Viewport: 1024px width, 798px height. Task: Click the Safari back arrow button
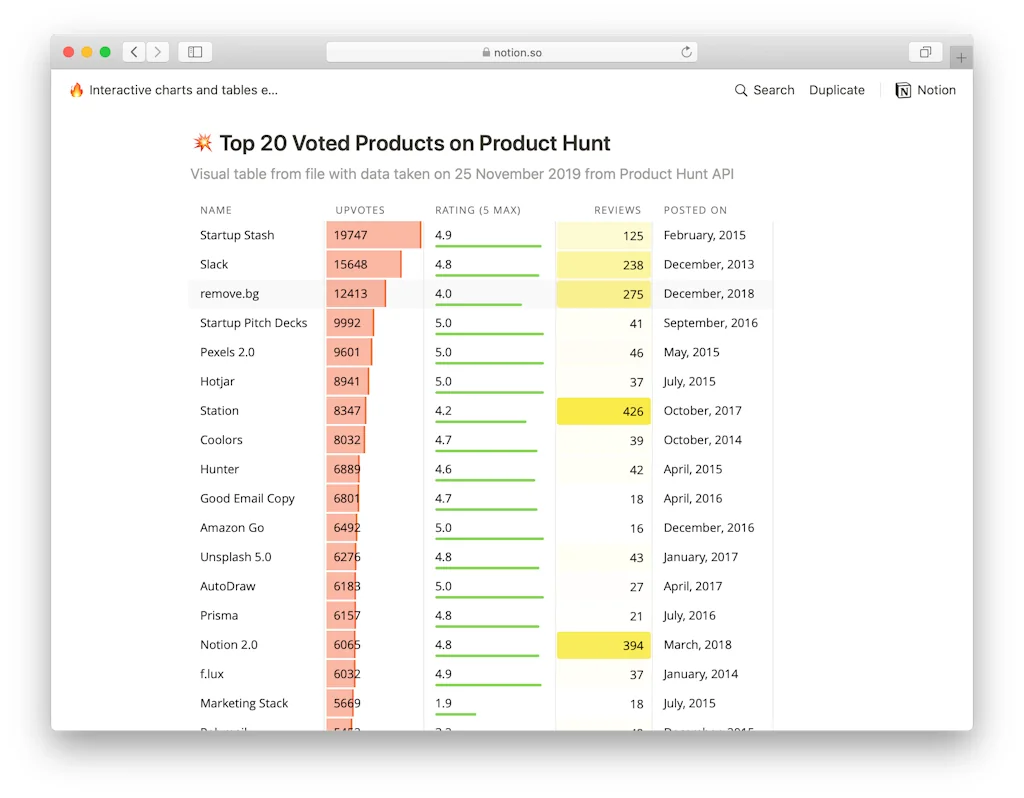pos(134,52)
